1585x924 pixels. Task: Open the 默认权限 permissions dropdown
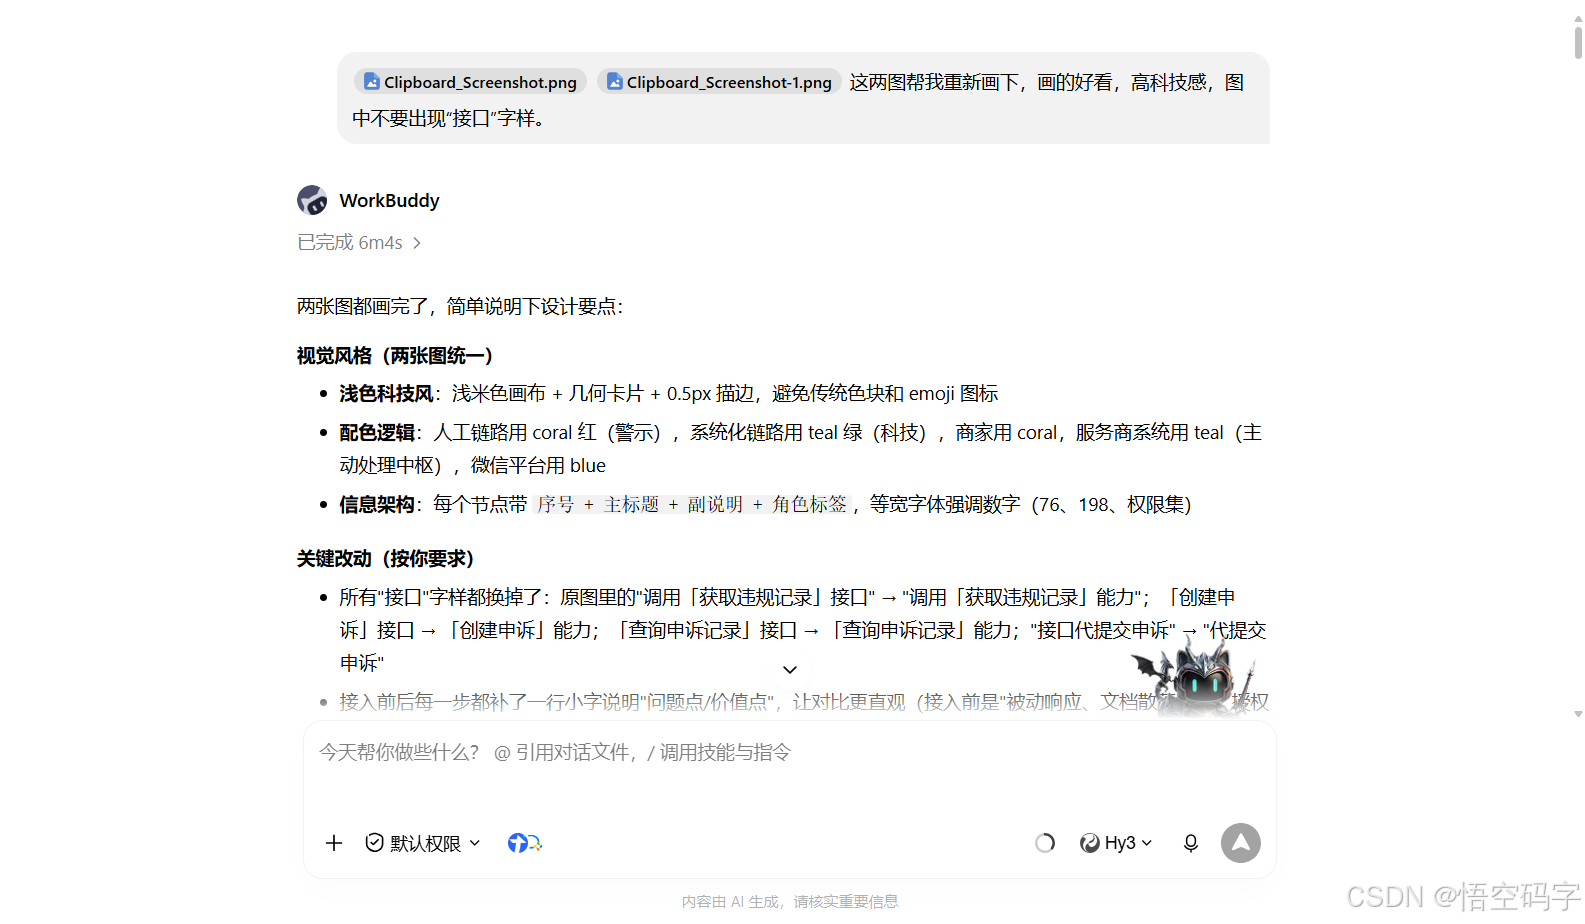[x=423, y=843]
